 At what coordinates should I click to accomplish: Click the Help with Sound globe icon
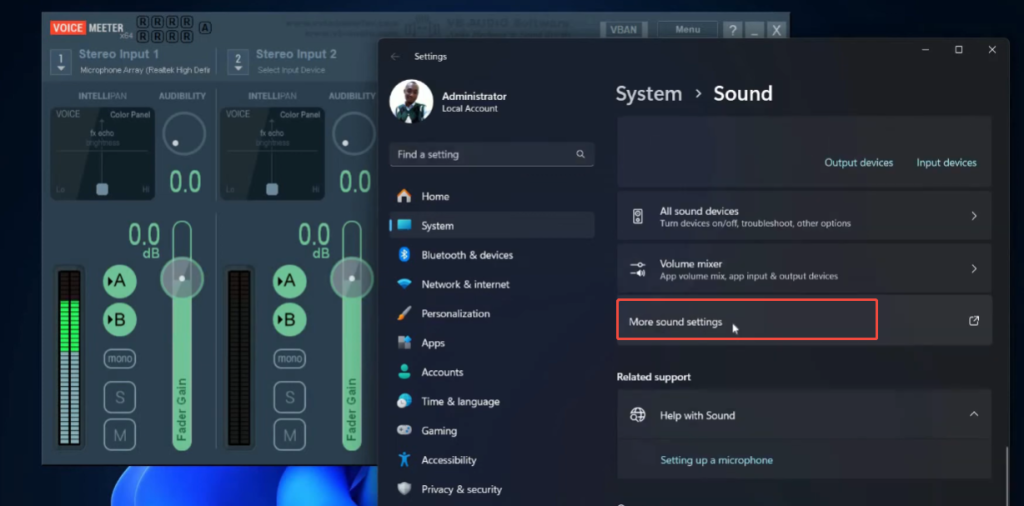click(637, 415)
